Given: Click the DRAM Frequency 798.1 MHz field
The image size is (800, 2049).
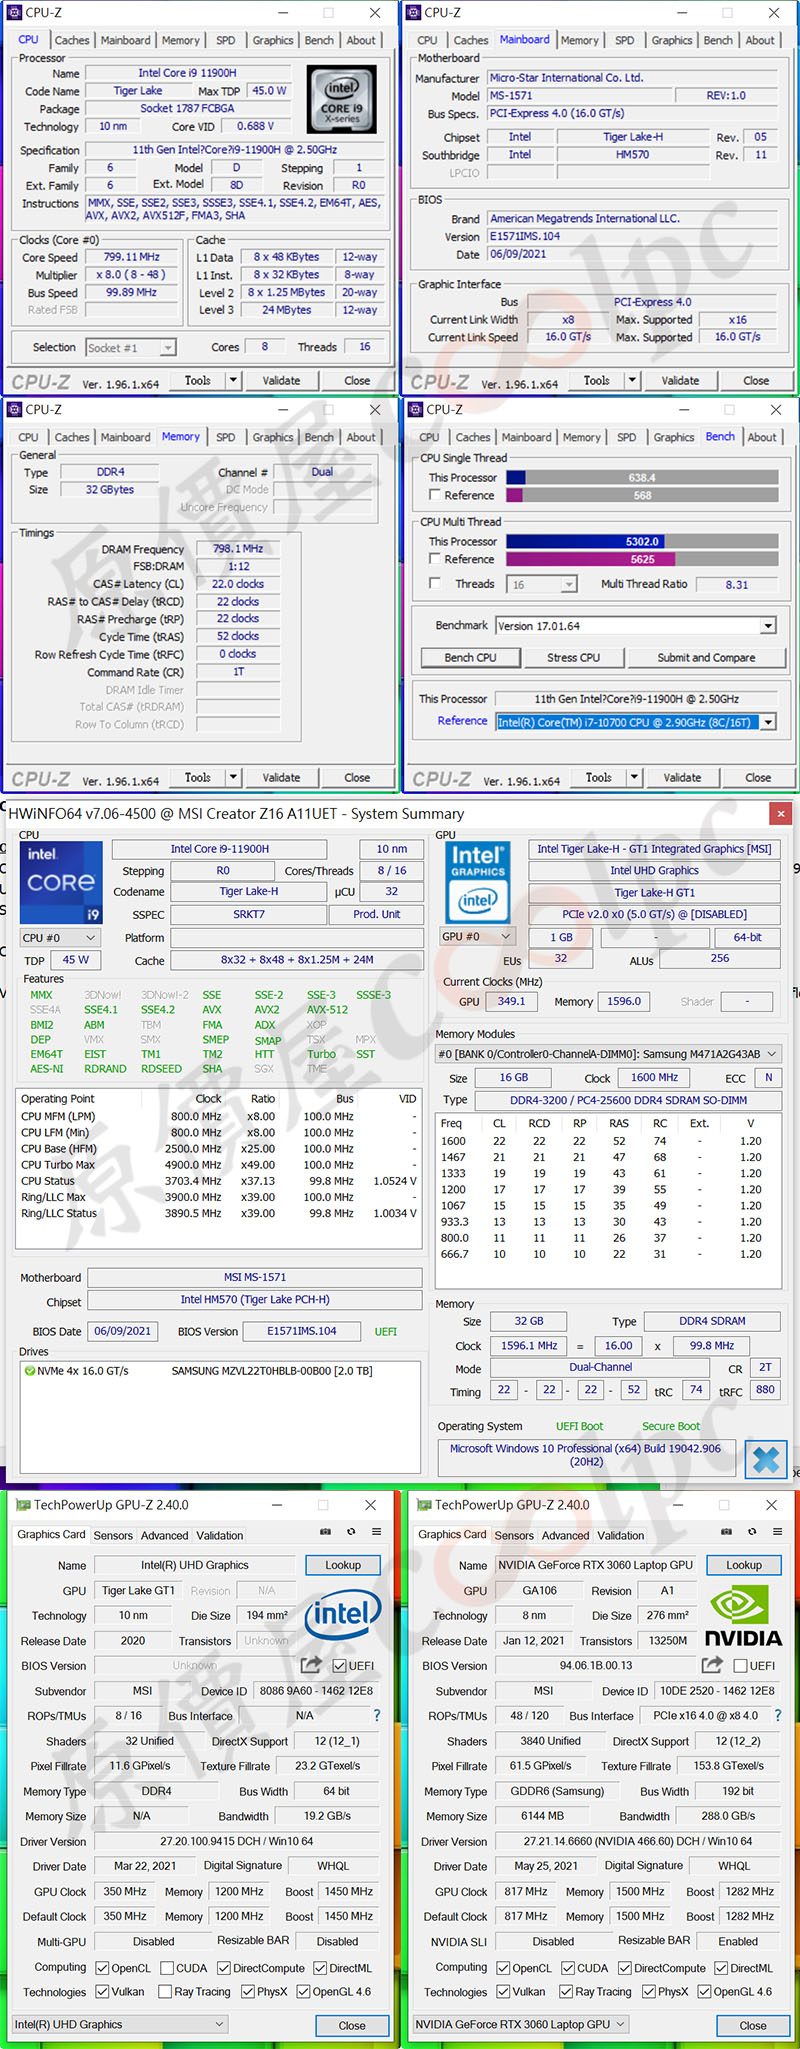Looking at the screenshot, I should coord(238,549).
